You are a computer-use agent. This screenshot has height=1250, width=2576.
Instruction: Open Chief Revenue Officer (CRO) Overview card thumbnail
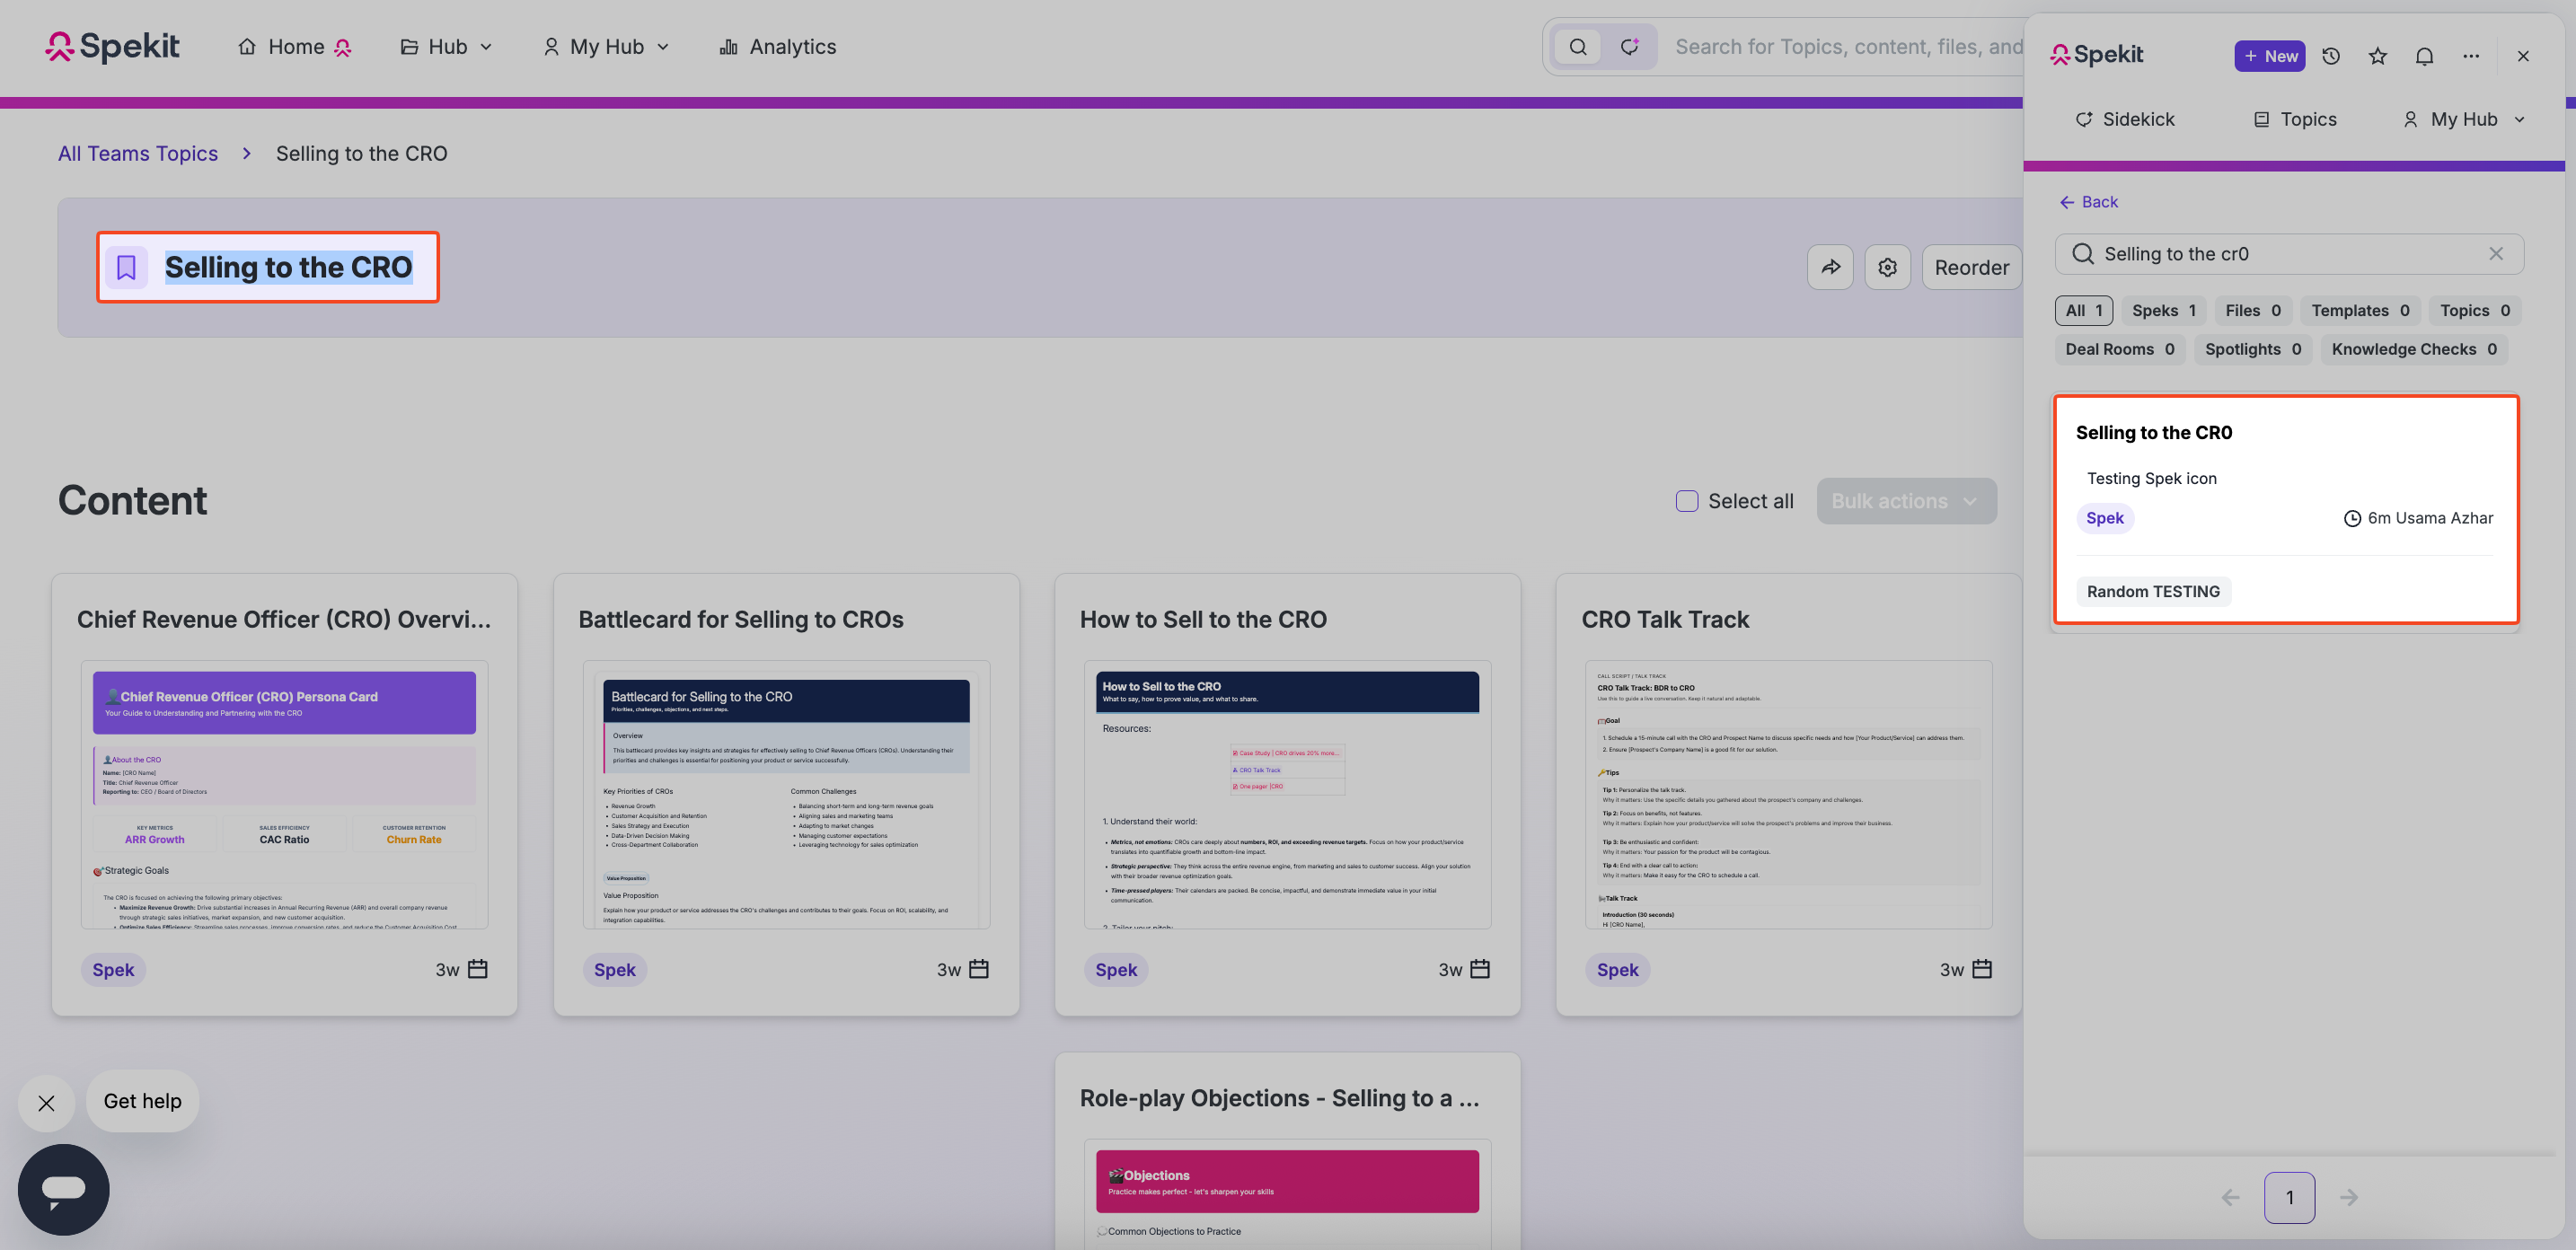(x=284, y=795)
